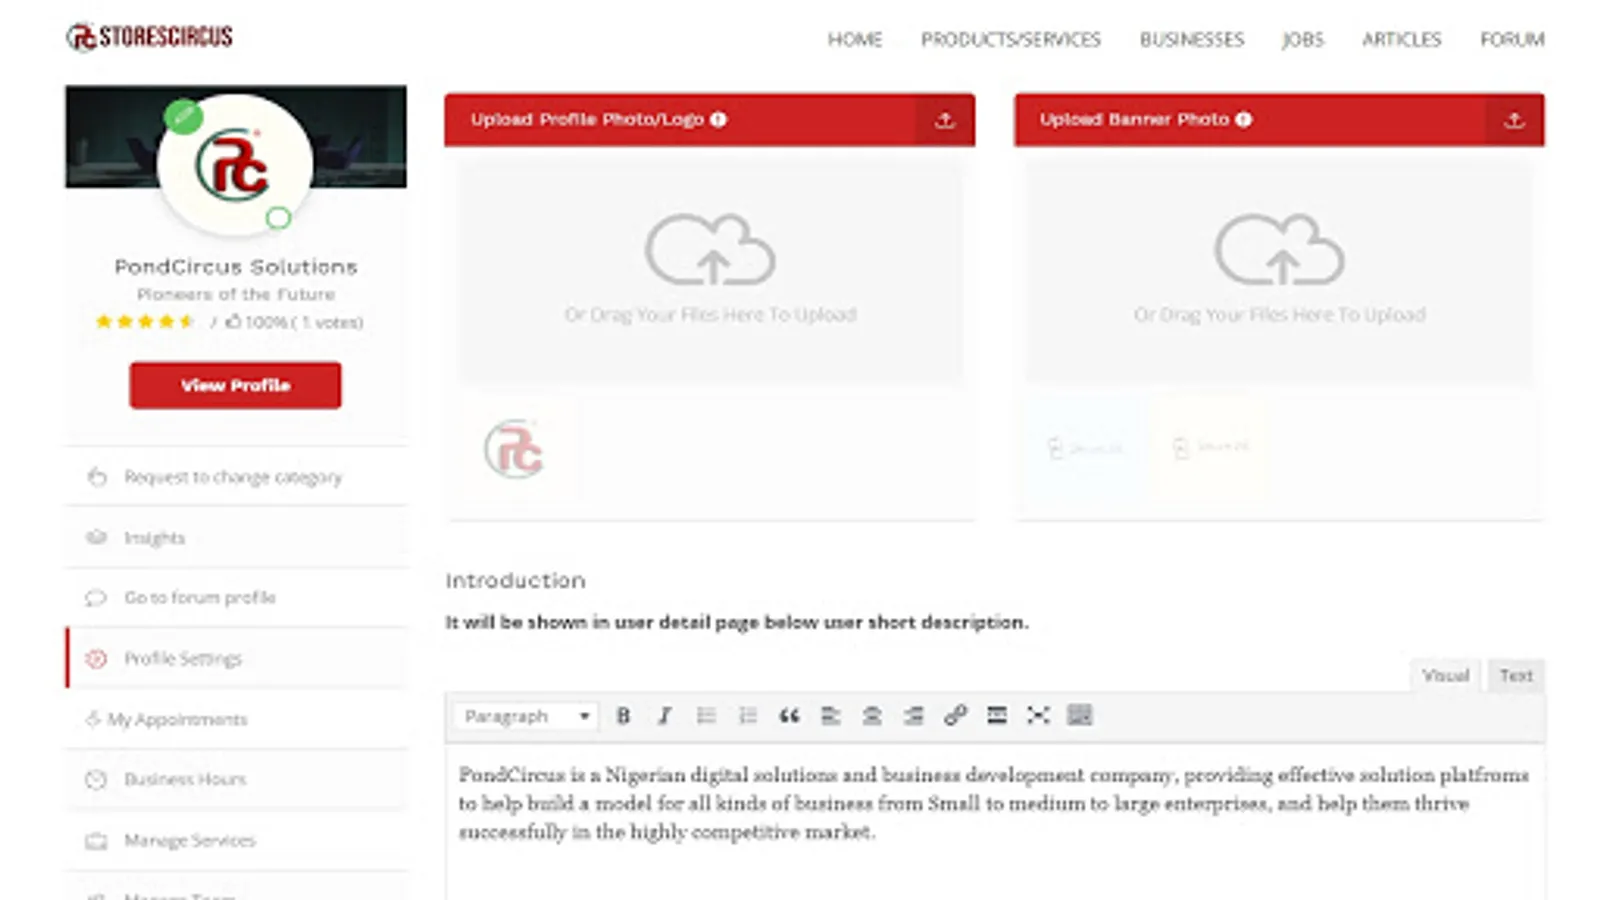This screenshot has width=1600, height=900.
Task: Toggle bold formatting in the editor
Action: [x=623, y=716]
